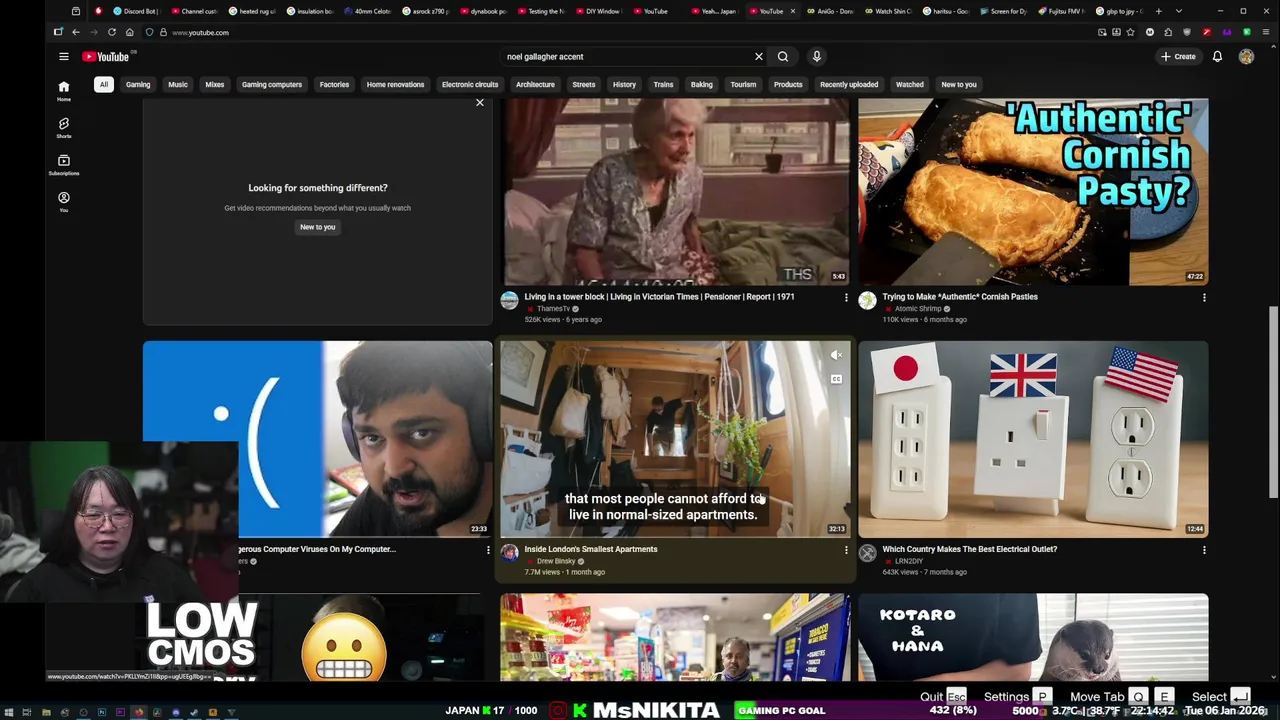This screenshot has height=720, width=1280.
Task: Open the YouTube hamburger guide menu
Action: [x=63, y=56]
